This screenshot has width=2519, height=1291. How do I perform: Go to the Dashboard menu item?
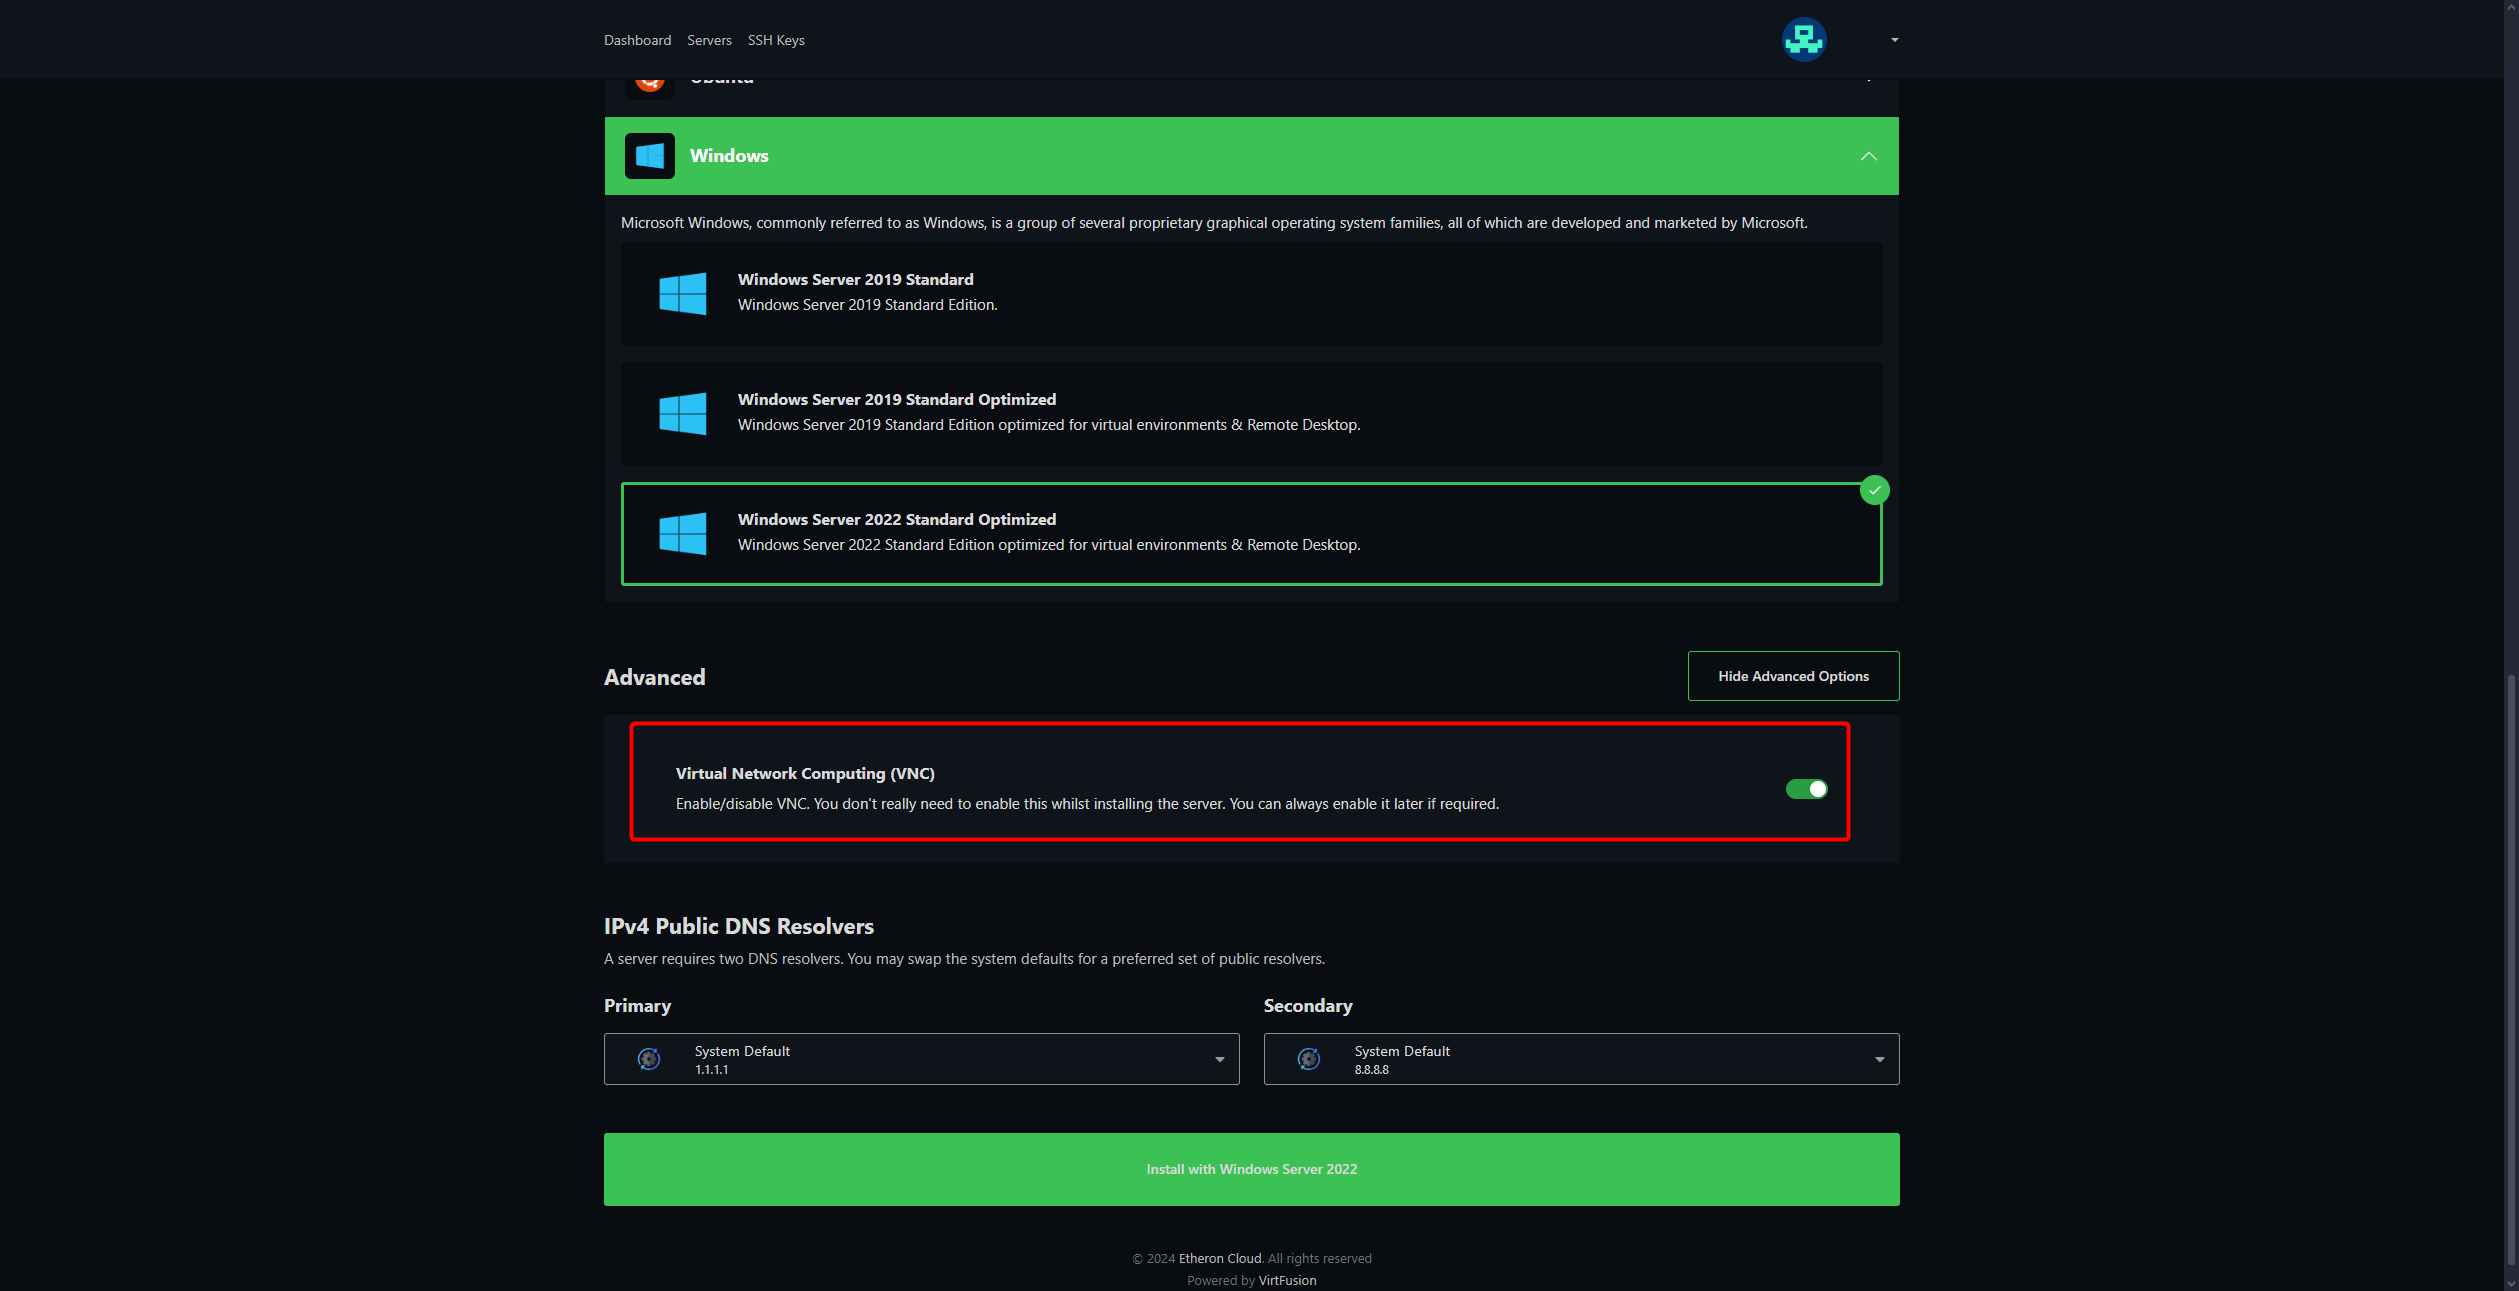pos(637,40)
